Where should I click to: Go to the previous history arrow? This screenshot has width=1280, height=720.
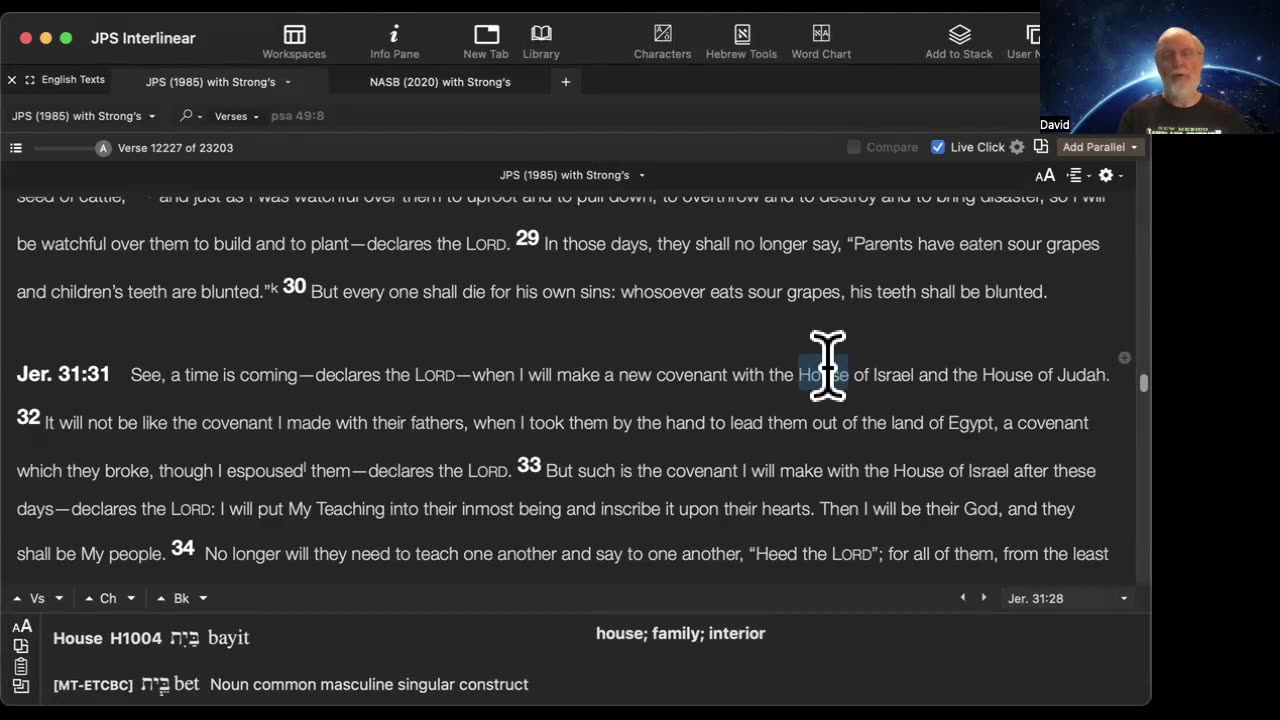pos(963,598)
